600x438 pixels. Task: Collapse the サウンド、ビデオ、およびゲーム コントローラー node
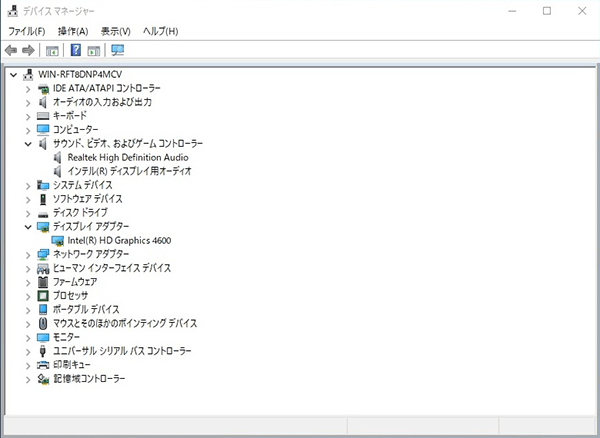pos(28,144)
